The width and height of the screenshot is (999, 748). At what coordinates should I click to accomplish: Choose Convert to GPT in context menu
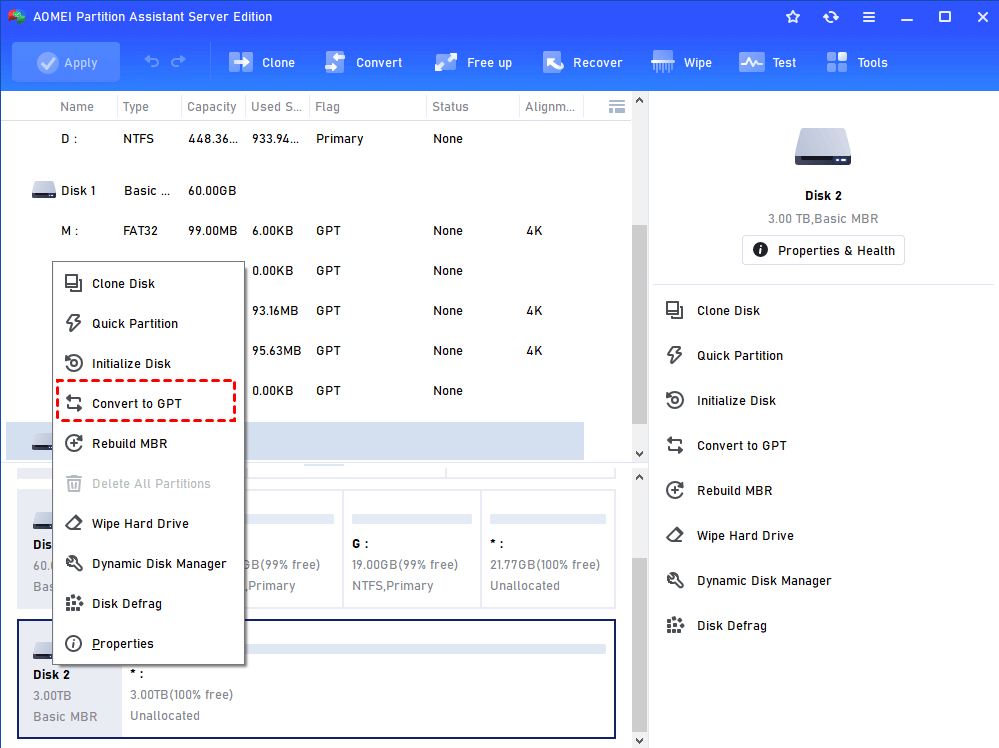(x=146, y=403)
